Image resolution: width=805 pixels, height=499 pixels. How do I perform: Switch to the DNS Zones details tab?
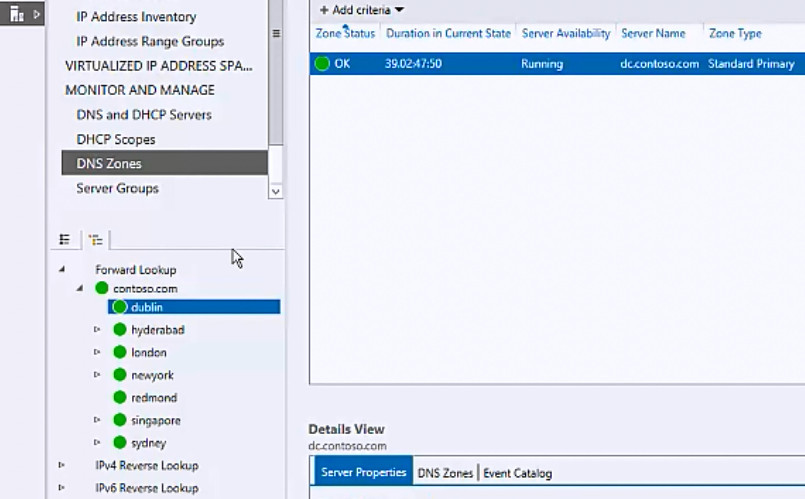pyautogui.click(x=445, y=473)
